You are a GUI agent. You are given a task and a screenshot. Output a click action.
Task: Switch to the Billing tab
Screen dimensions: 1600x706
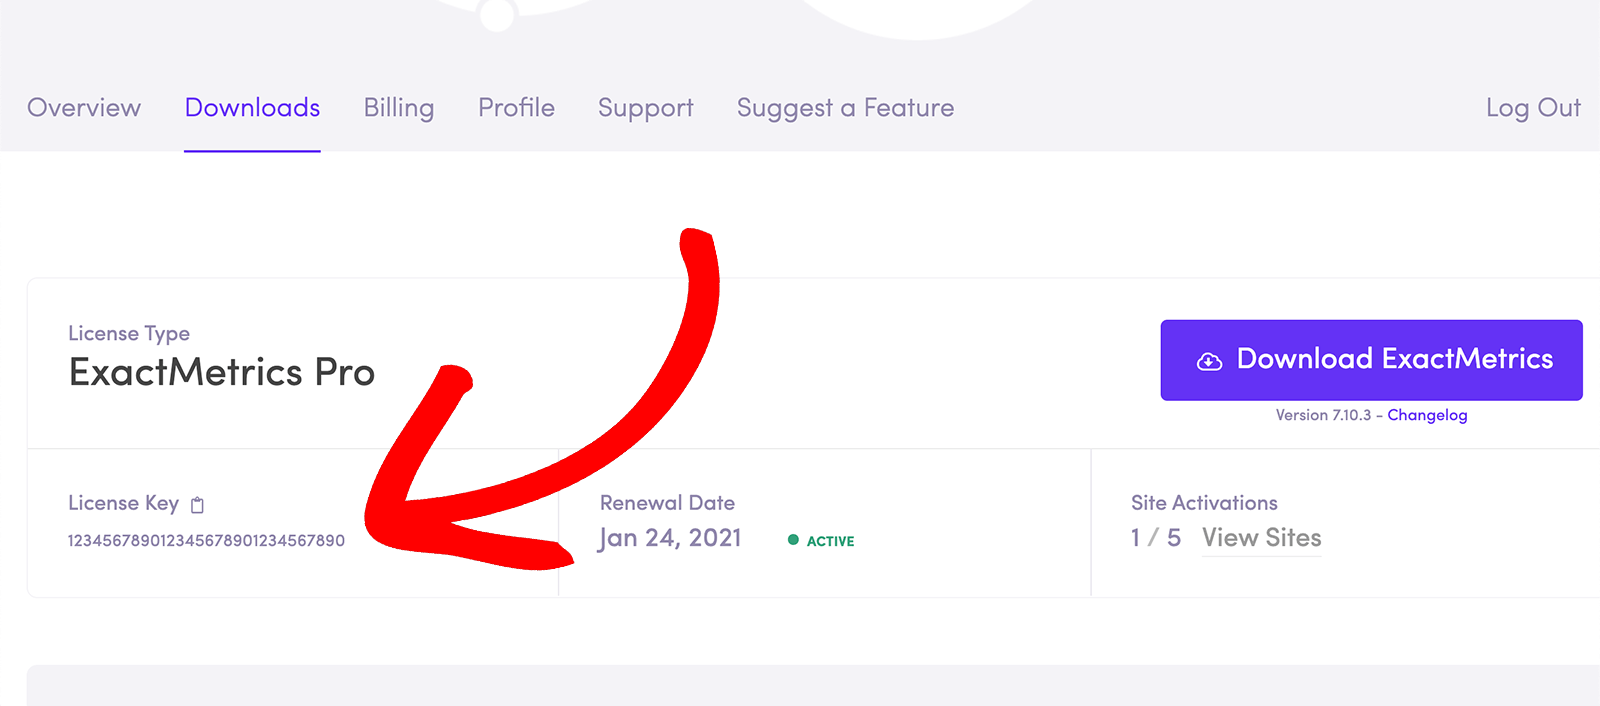click(398, 108)
